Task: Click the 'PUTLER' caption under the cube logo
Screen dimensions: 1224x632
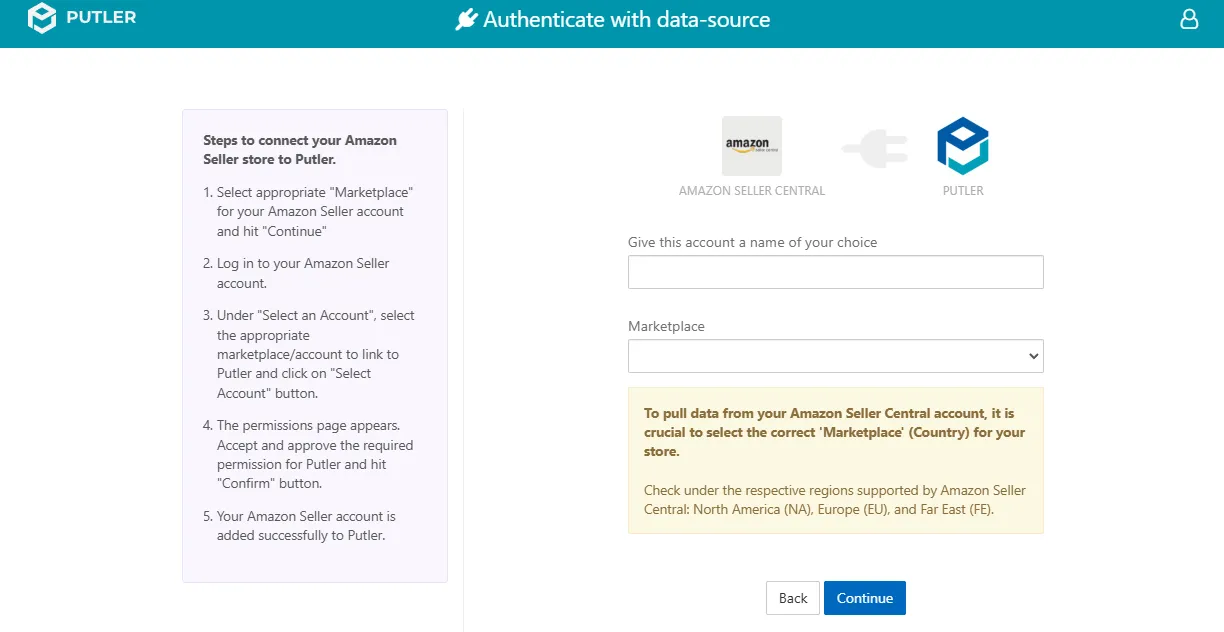Action: 963,191
